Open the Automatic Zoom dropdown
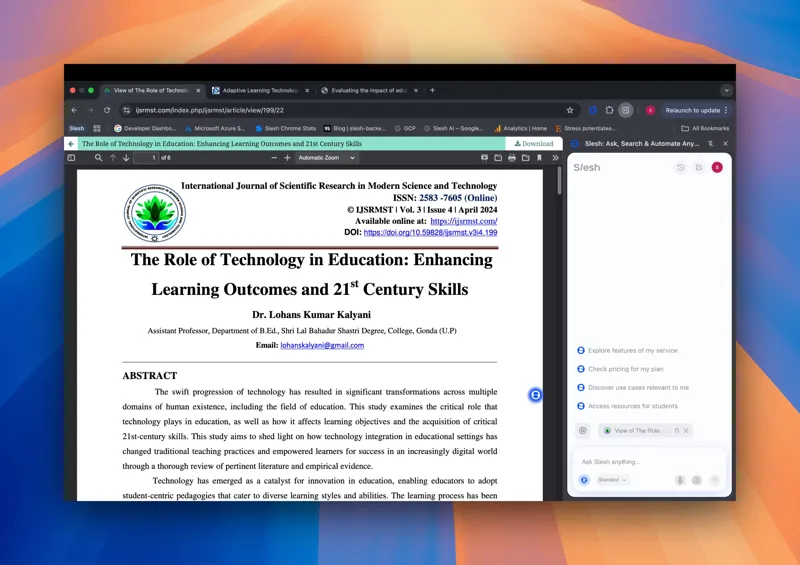The height and width of the screenshot is (565, 800). (x=326, y=158)
